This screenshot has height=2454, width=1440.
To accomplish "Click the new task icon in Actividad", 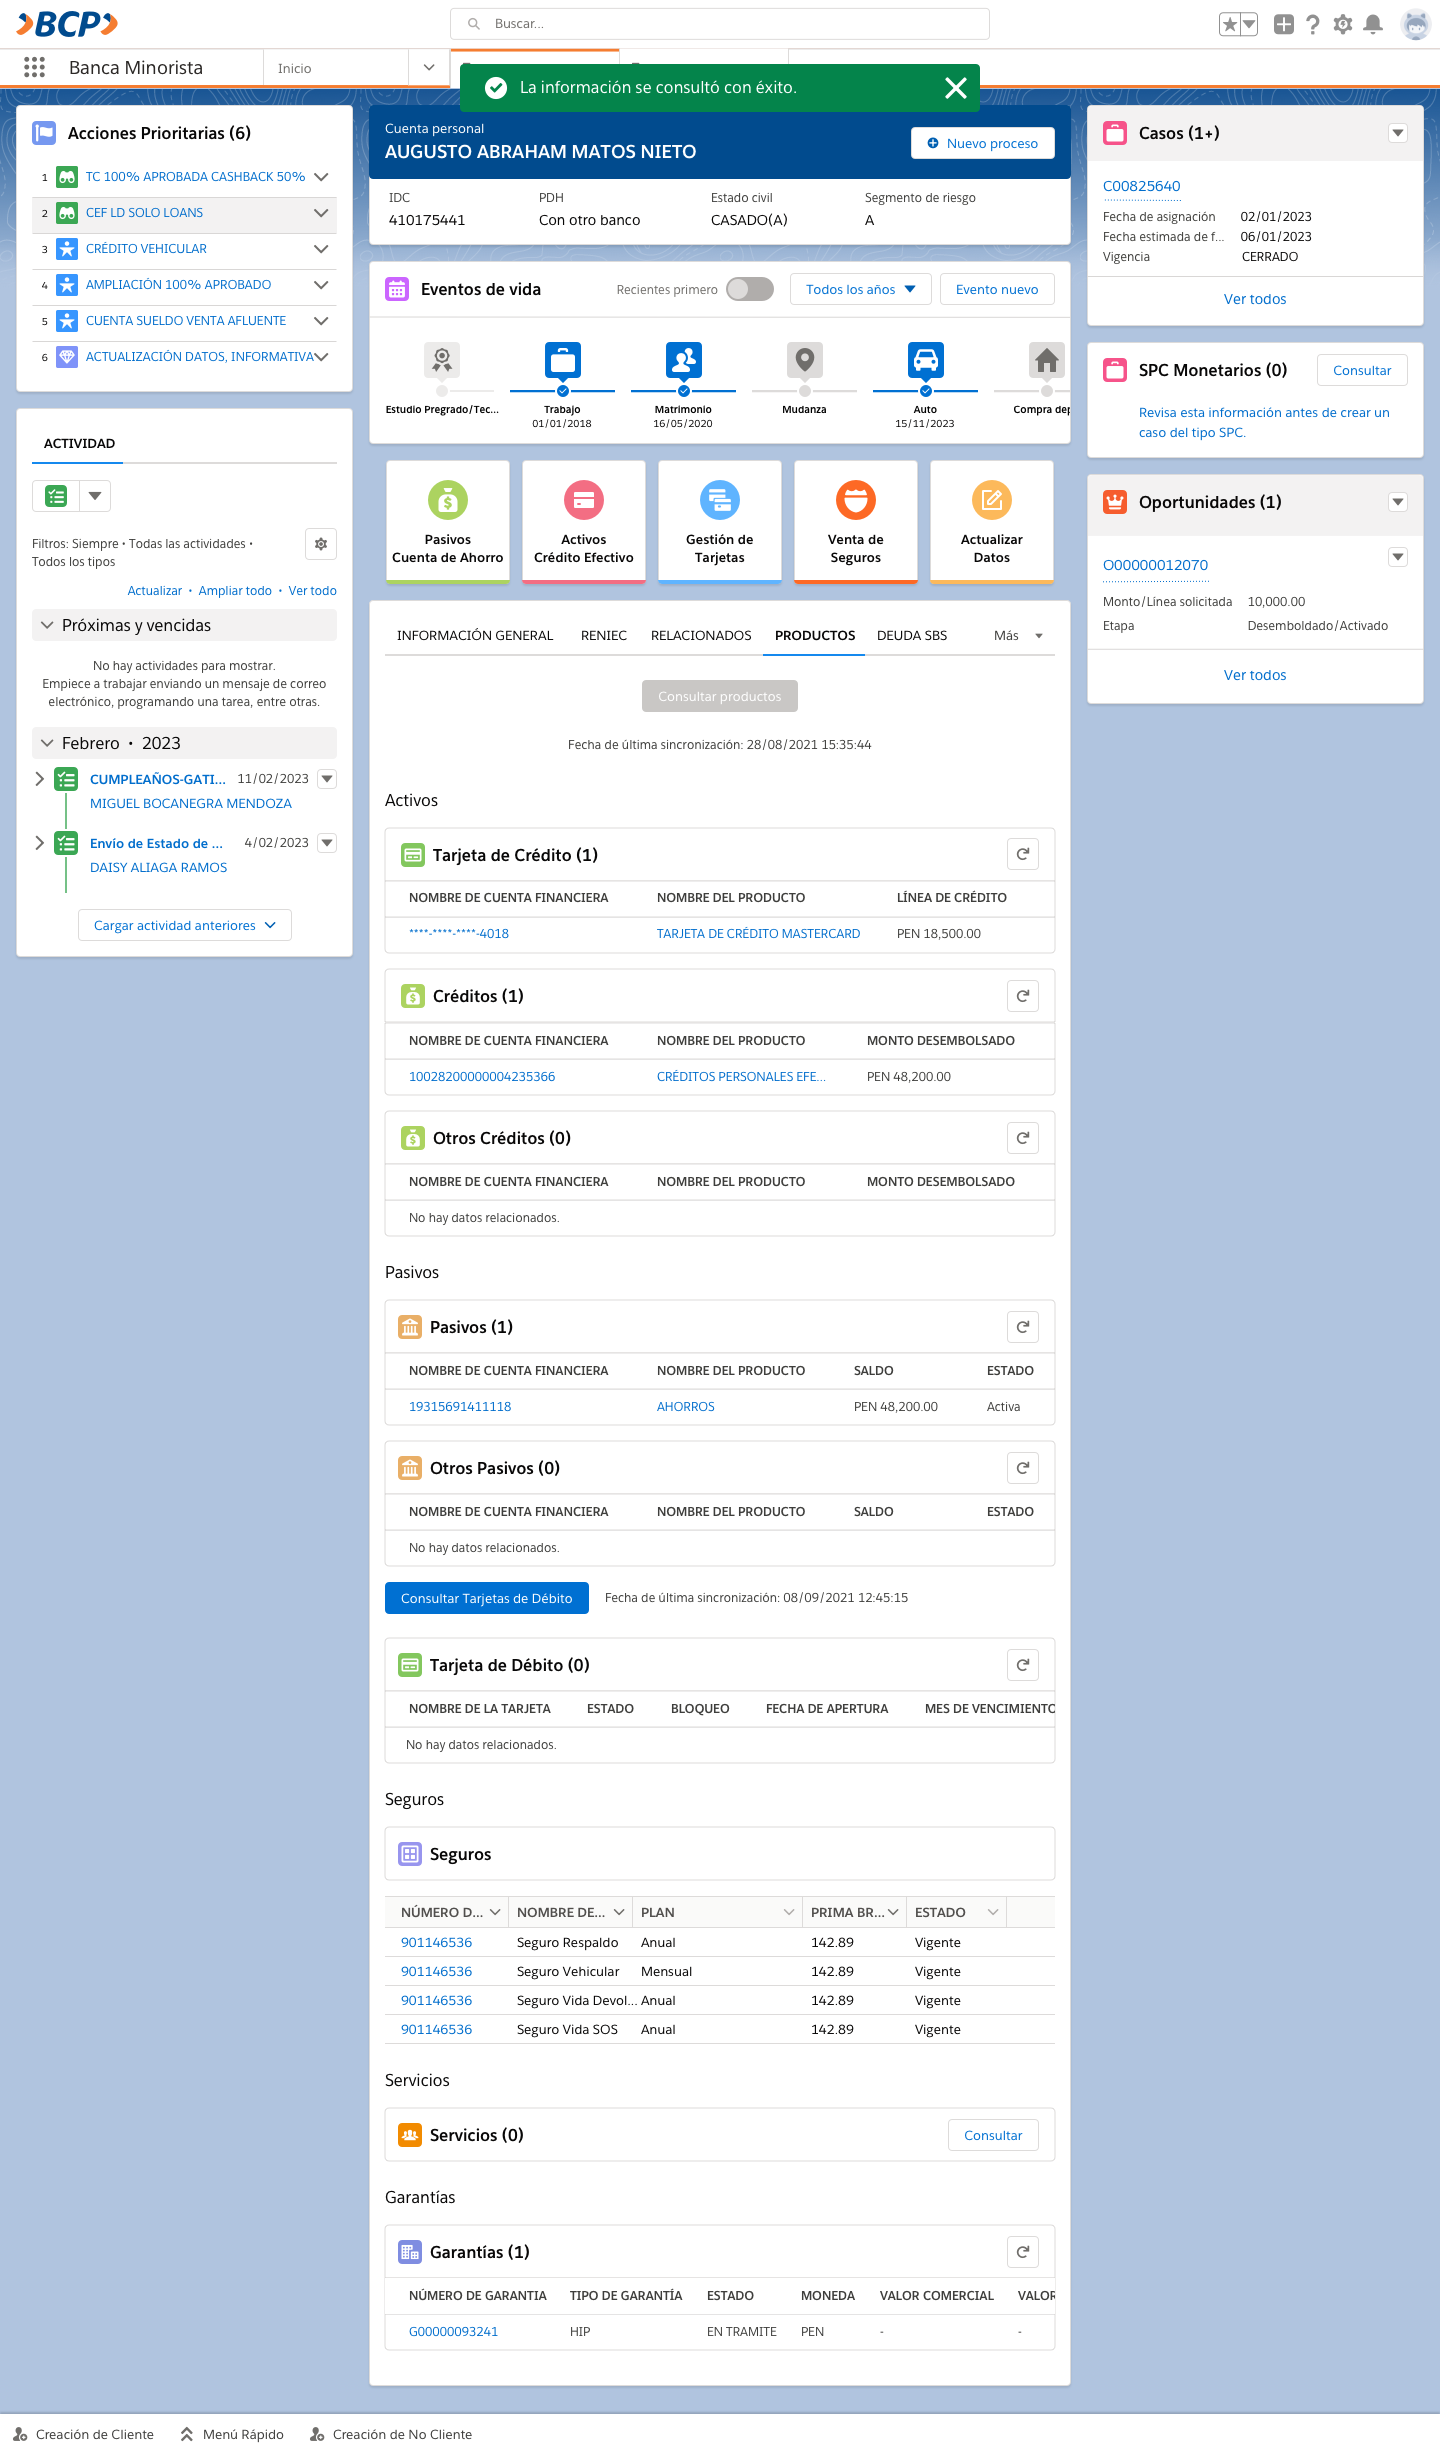I will [x=56, y=496].
